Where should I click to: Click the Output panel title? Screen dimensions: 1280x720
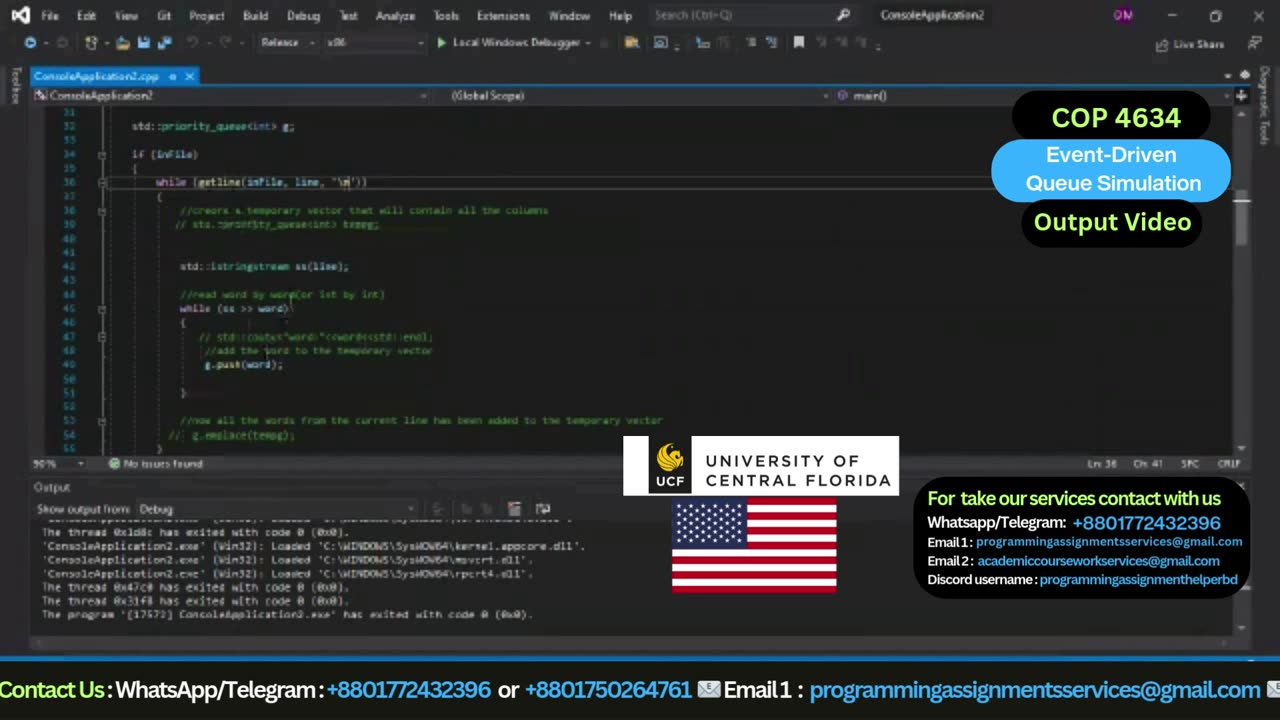click(52, 487)
